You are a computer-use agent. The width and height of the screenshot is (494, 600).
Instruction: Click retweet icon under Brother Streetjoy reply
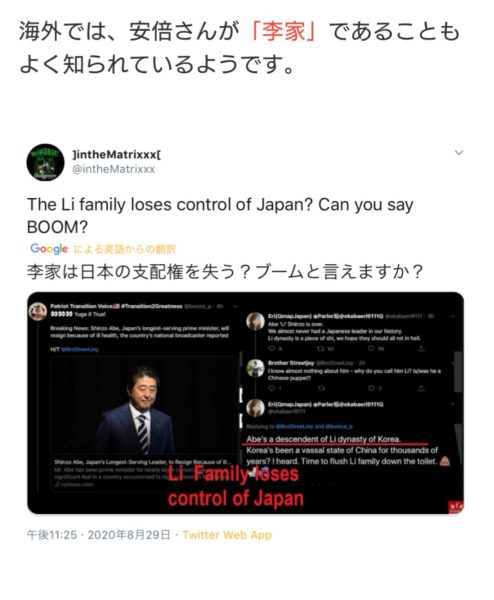[321, 388]
